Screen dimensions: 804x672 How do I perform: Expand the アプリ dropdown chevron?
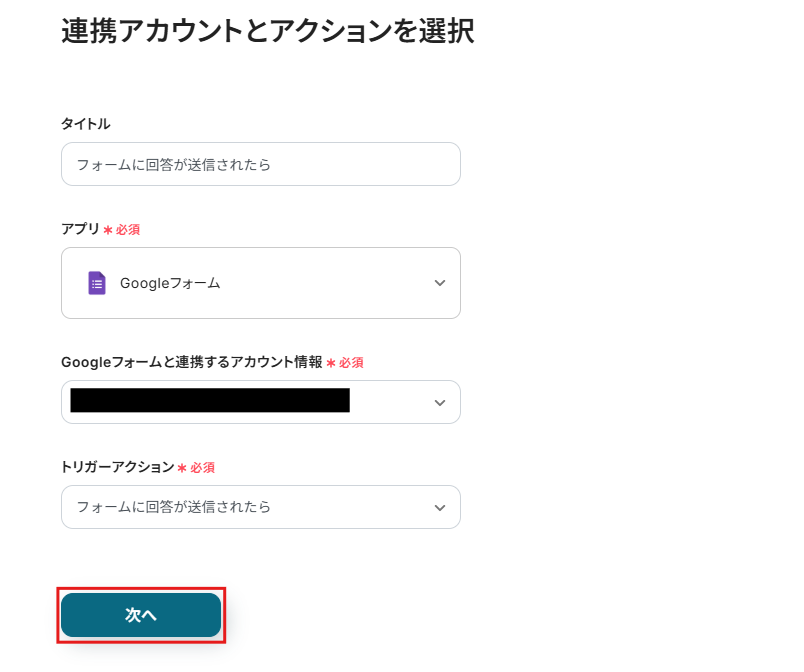(440, 283)
